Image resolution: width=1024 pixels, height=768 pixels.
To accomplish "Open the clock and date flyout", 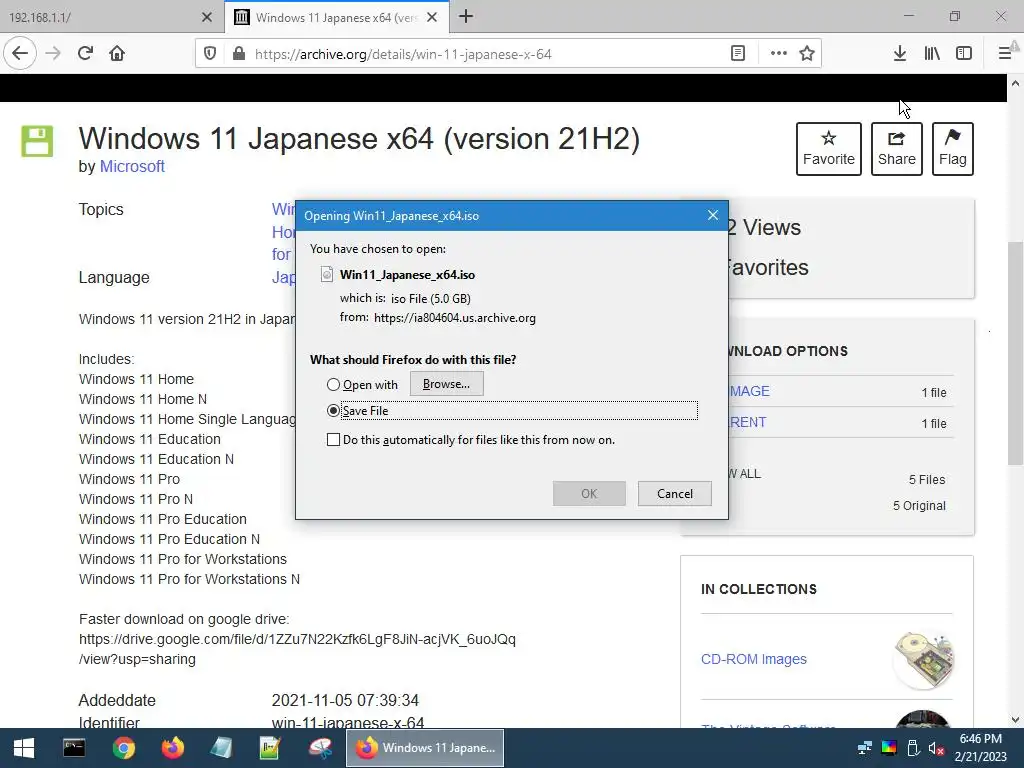I will coord(980,748).
